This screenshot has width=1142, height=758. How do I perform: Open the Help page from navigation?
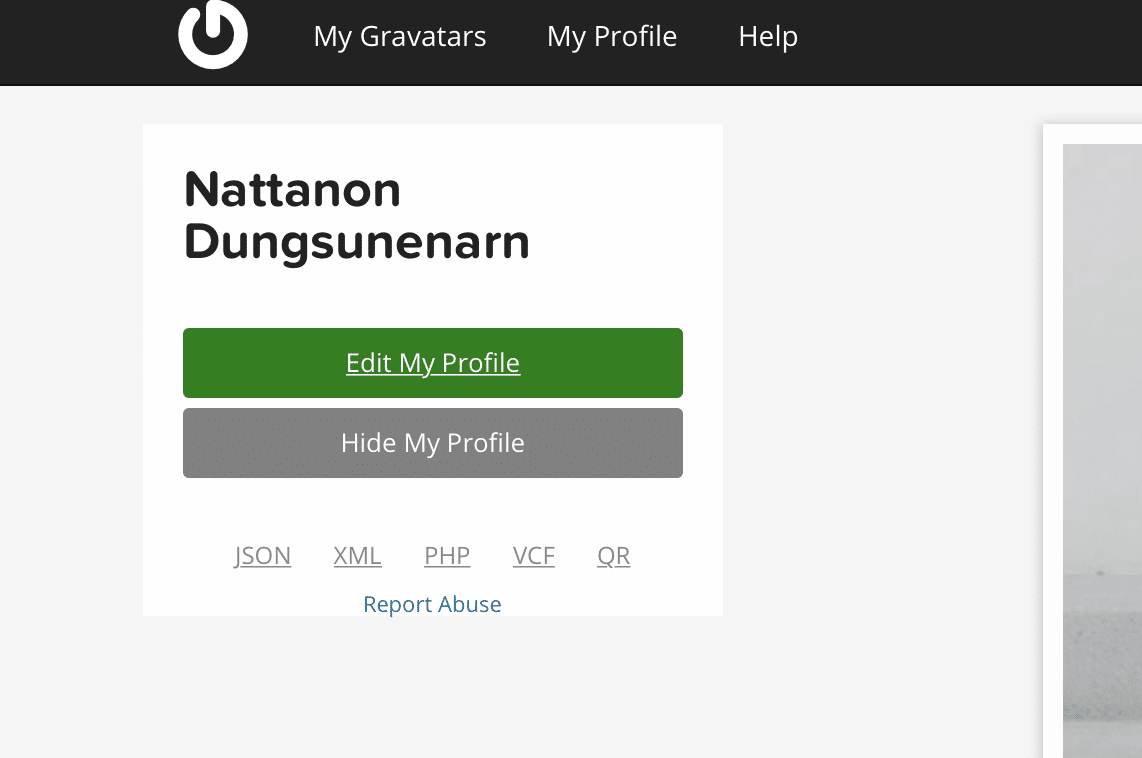[x=767, y=37]
